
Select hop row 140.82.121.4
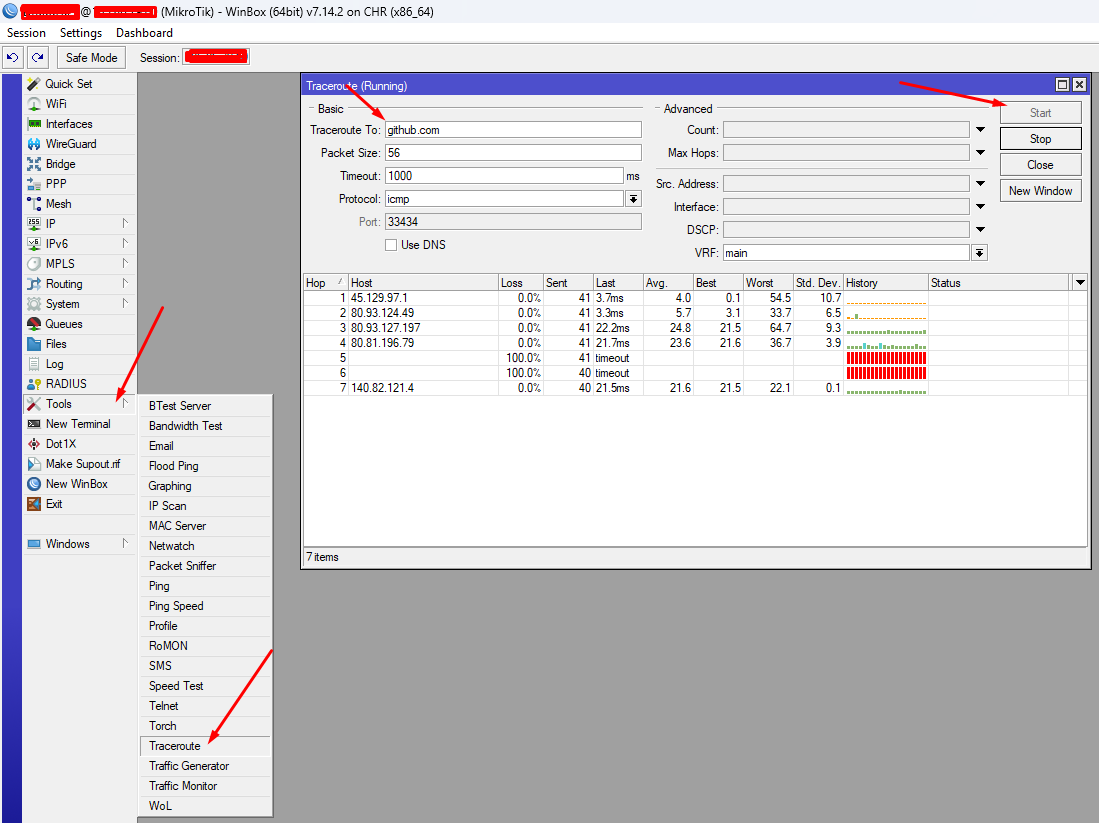click(695, 388)
